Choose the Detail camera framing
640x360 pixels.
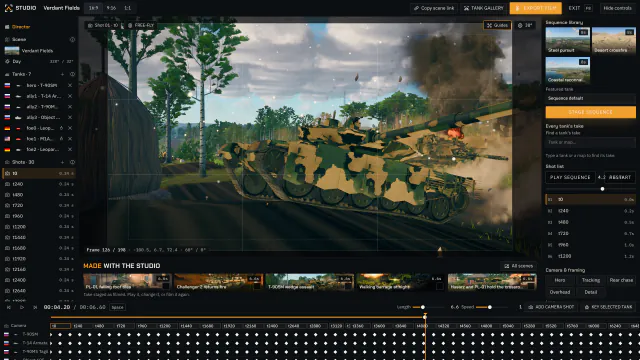click(x=591, y=292)
